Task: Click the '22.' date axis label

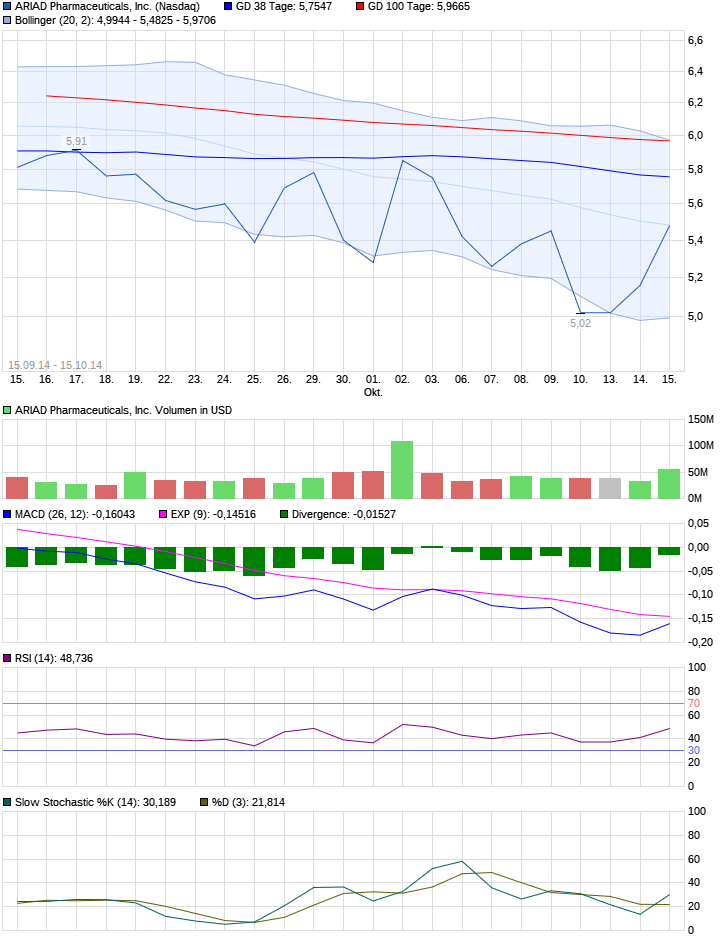Action: [165, 379]
